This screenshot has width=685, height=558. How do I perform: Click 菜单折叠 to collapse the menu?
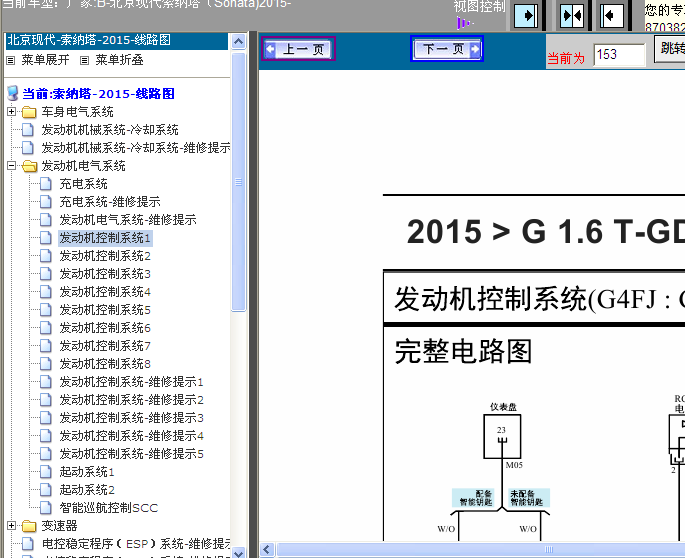click(x=119, y=60)
